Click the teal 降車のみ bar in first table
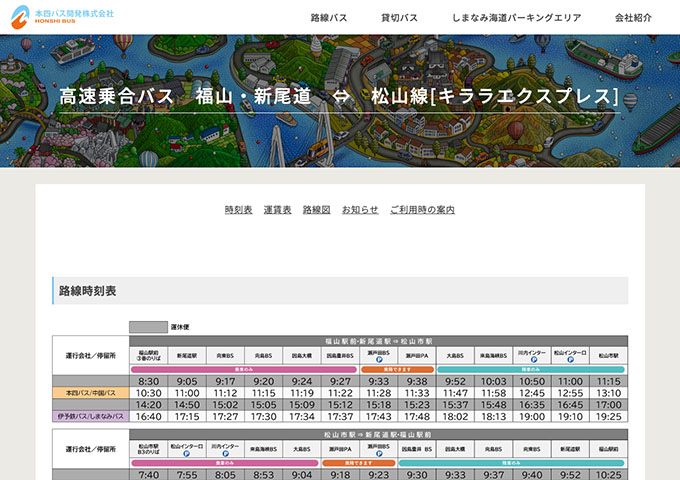This screenshot has height=480, width=680. tap(531, 369)
